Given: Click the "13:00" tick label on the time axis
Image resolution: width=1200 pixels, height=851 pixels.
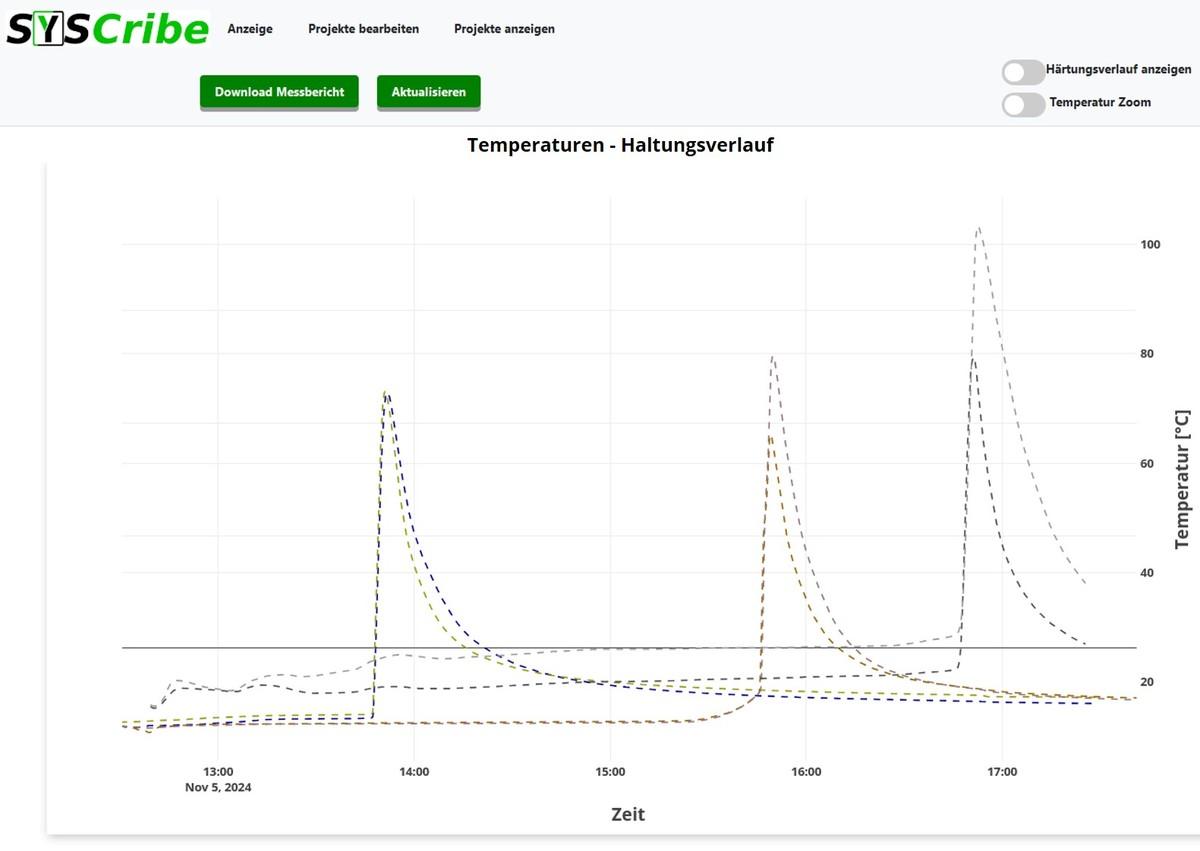Looking at the screenshot, I should point(217,771).
